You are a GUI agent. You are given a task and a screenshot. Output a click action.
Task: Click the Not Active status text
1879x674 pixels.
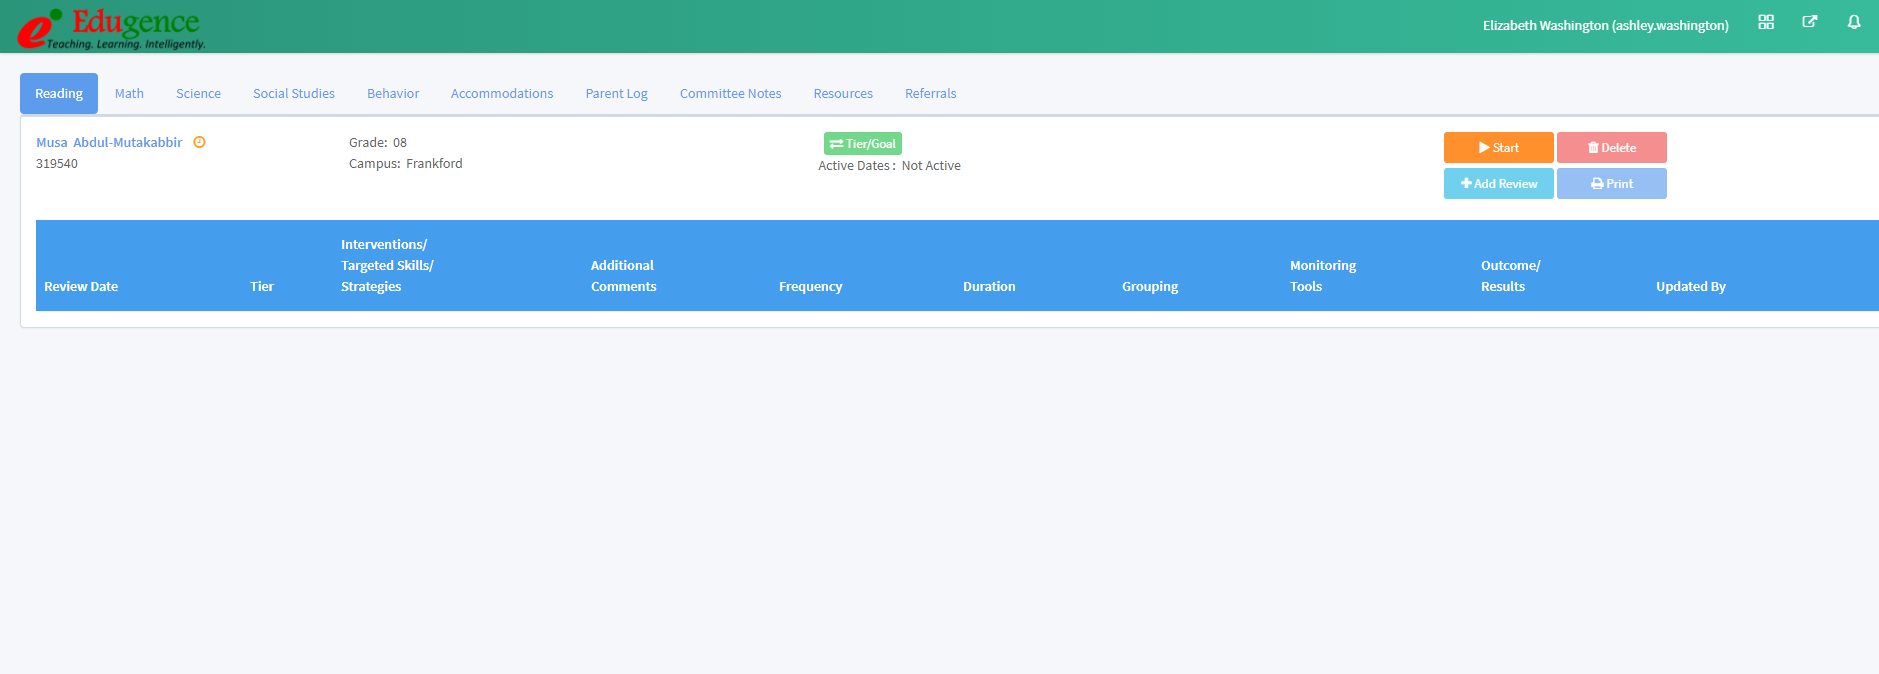coord(931,166)
